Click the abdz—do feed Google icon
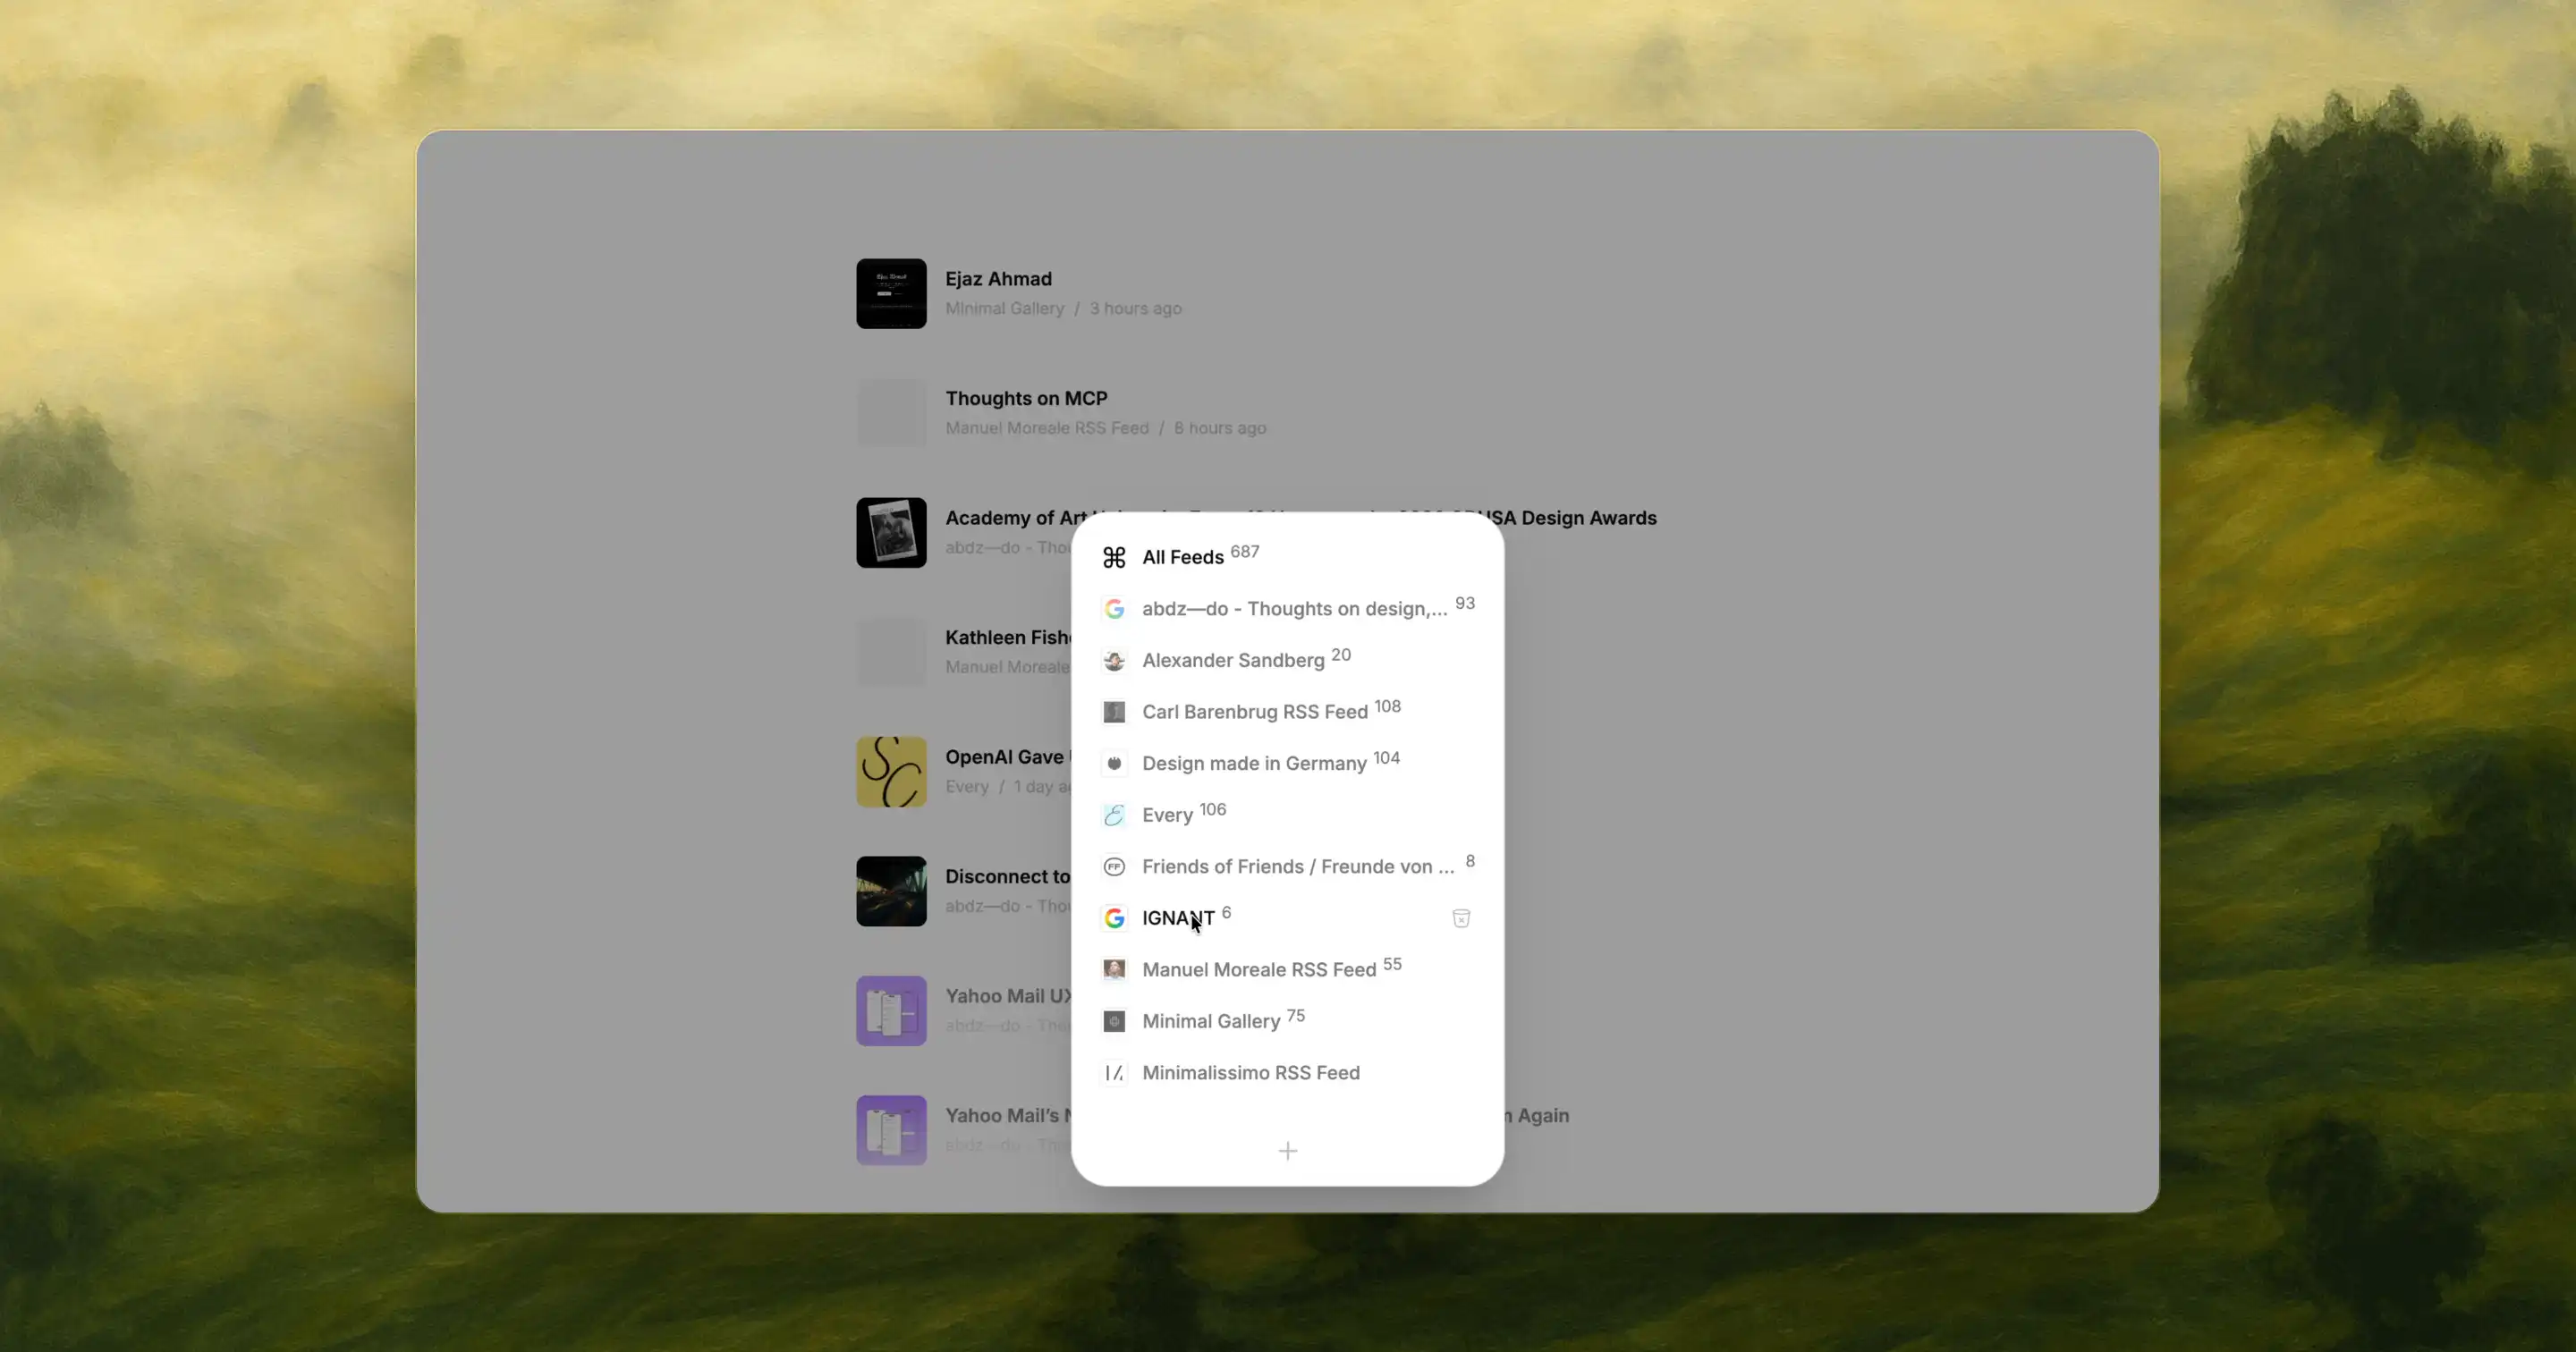 tap(1114, 609)
